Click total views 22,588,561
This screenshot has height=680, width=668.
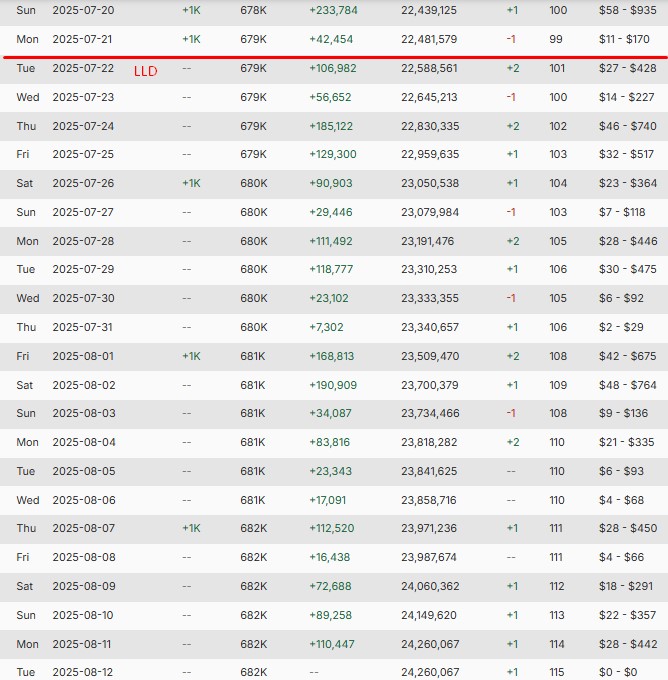(x=429, y=68)
